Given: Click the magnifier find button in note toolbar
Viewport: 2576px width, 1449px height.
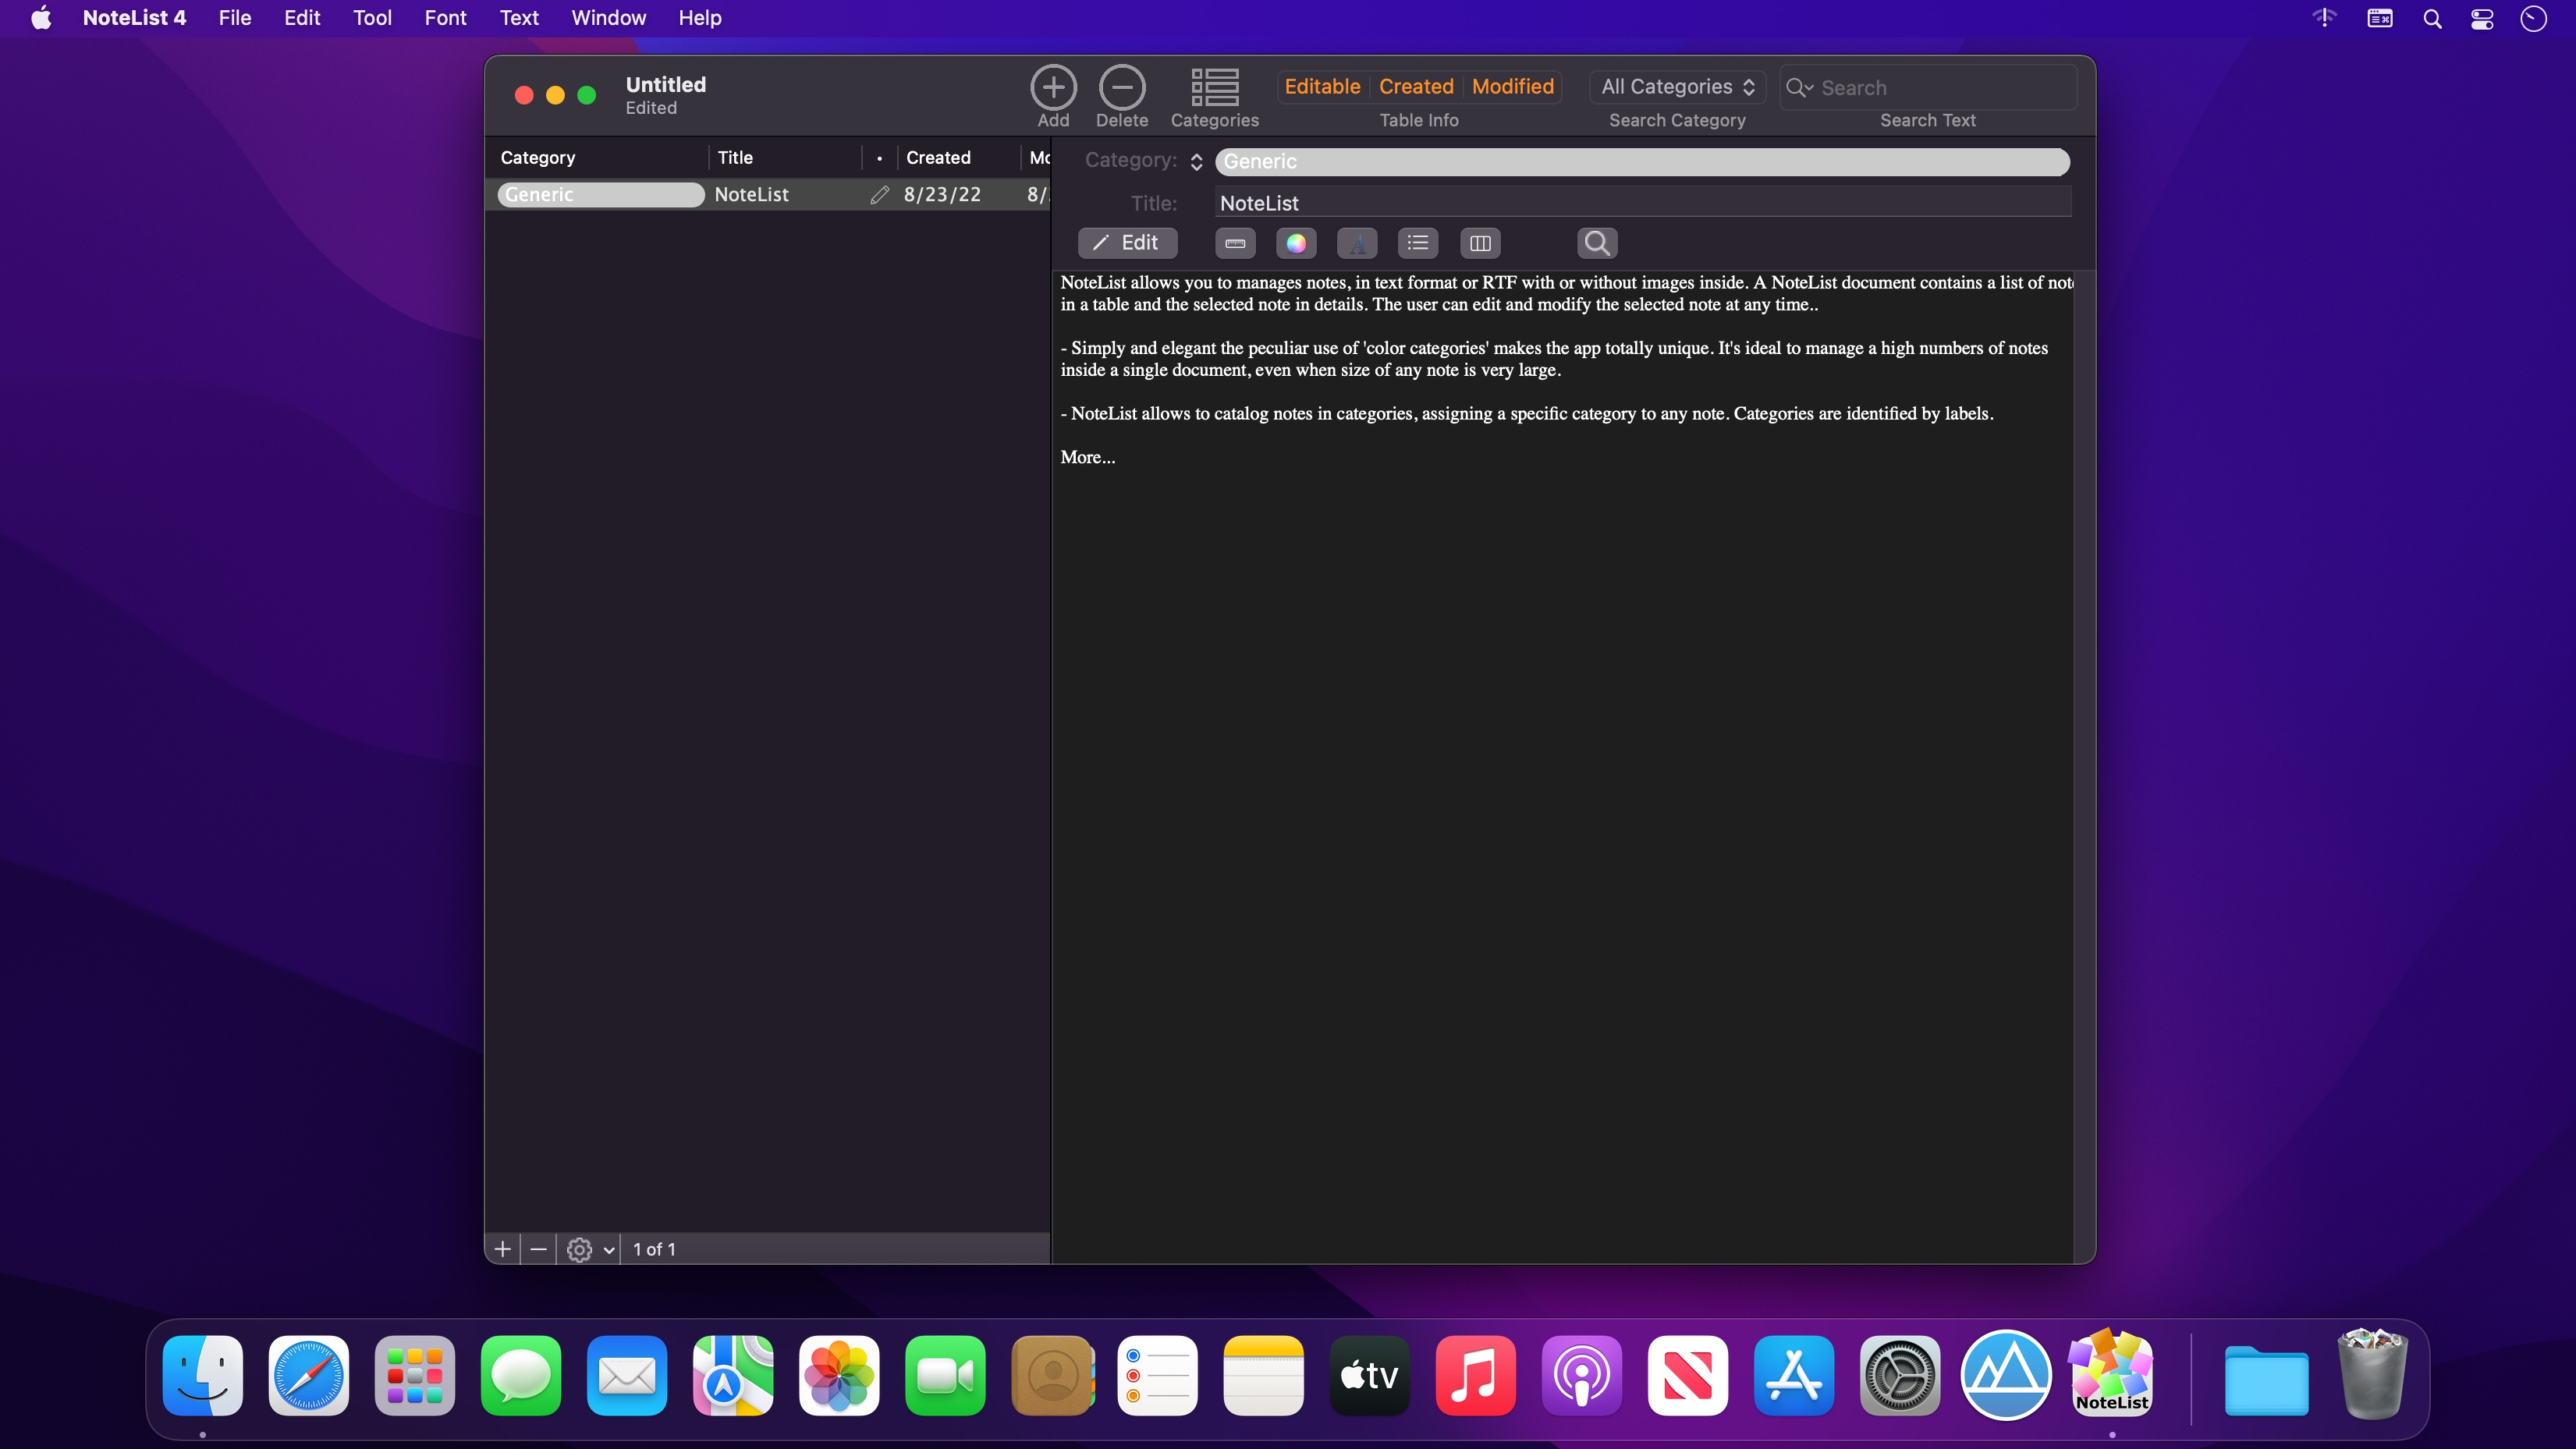Looking at the screenshot, I should point(1597,243).
